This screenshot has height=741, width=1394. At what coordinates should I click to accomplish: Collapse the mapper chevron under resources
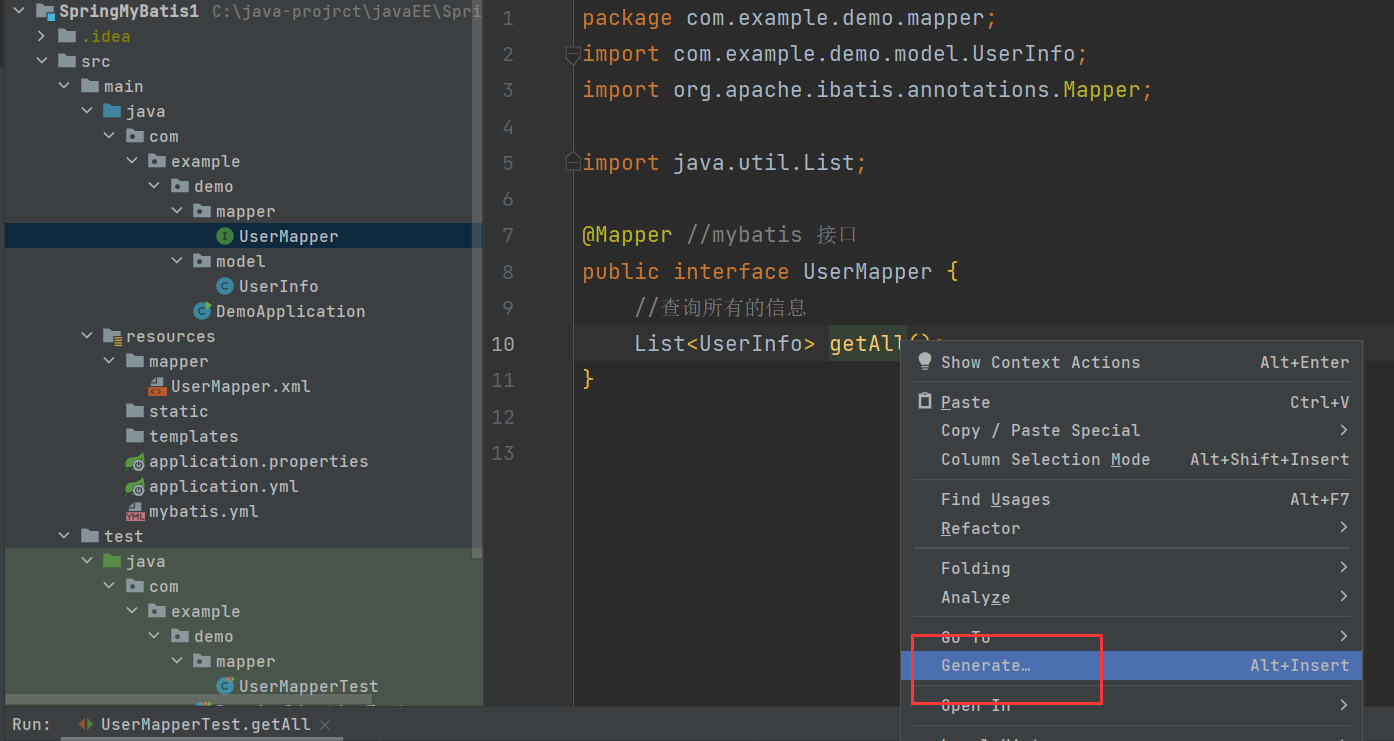point(109,361)
